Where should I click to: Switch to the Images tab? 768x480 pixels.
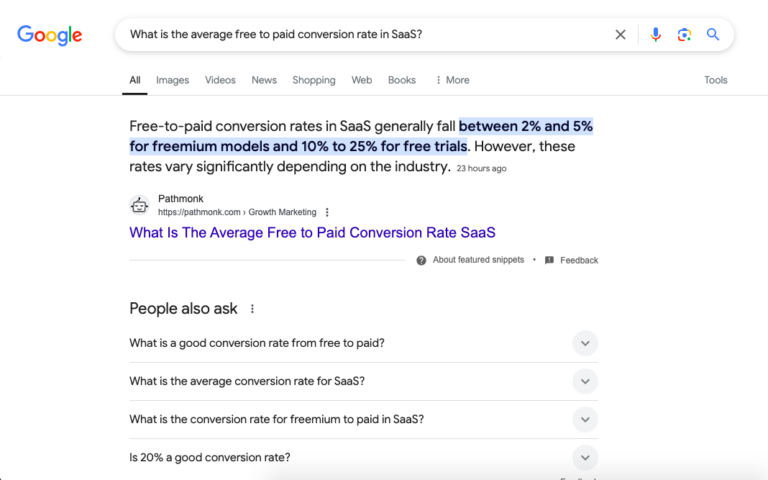172,80
